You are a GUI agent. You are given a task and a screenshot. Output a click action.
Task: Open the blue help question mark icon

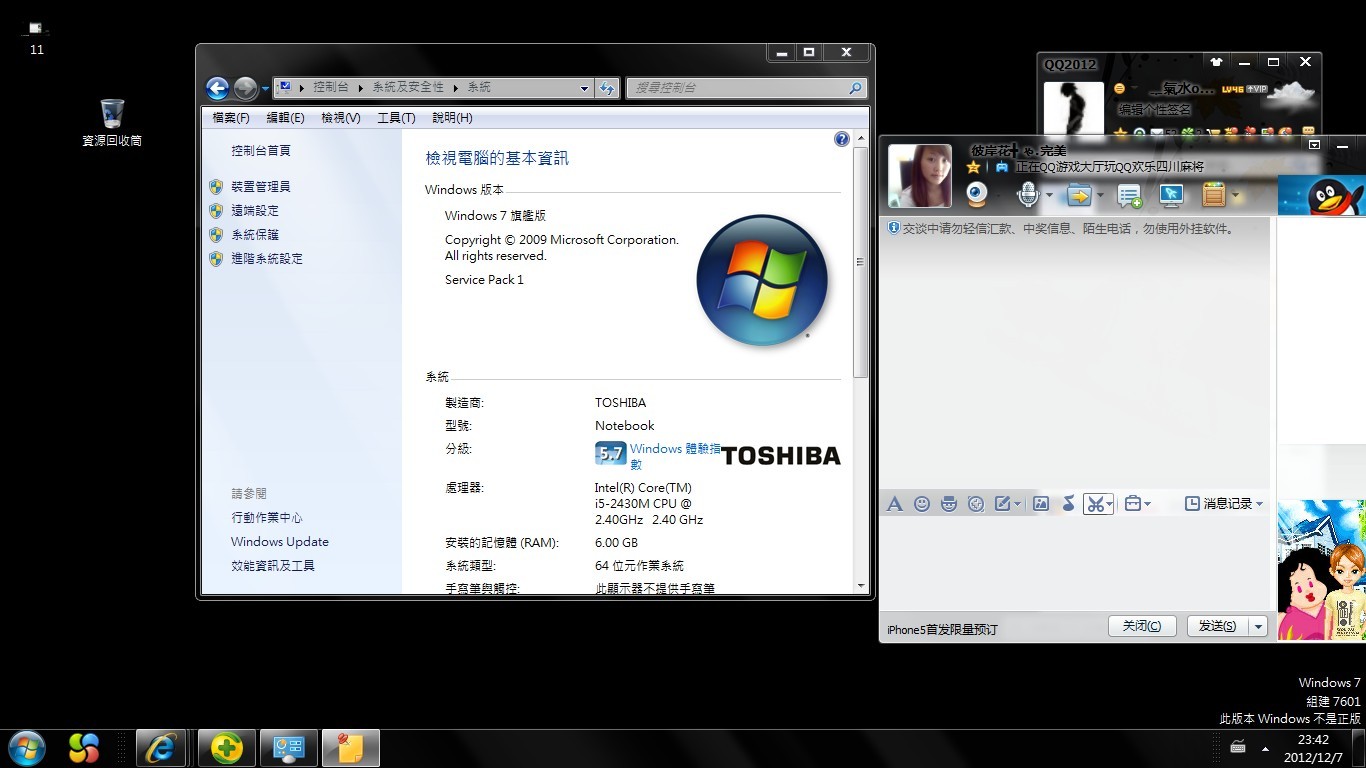tap(842, 139)
